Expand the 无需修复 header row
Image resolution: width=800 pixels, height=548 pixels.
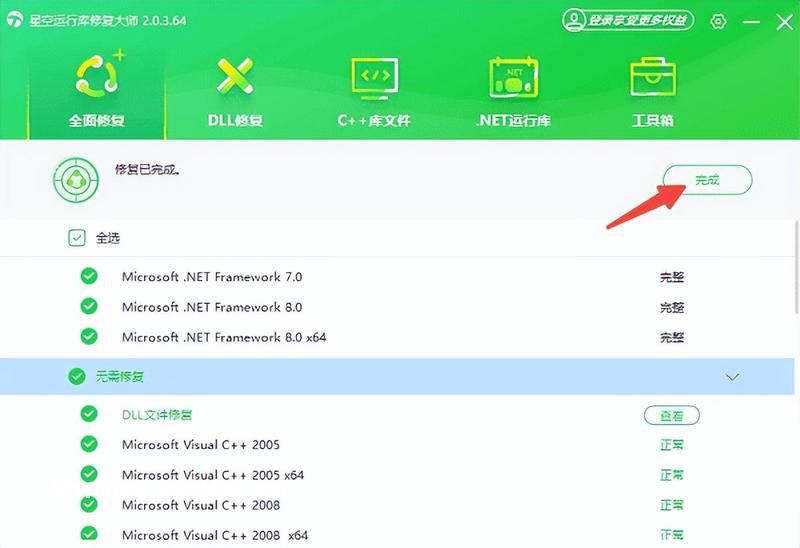[x=397, y=377]
